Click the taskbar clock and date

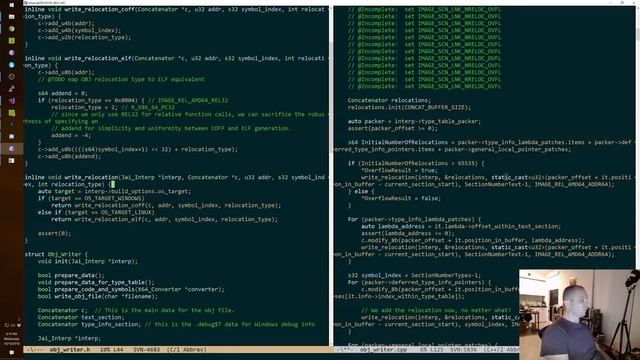11,339
